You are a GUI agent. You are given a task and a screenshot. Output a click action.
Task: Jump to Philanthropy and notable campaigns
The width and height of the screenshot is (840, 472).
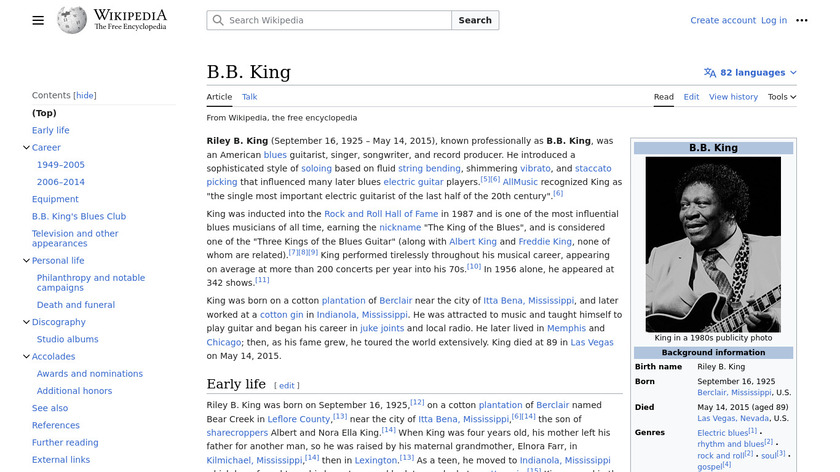(x=91, y=283)
